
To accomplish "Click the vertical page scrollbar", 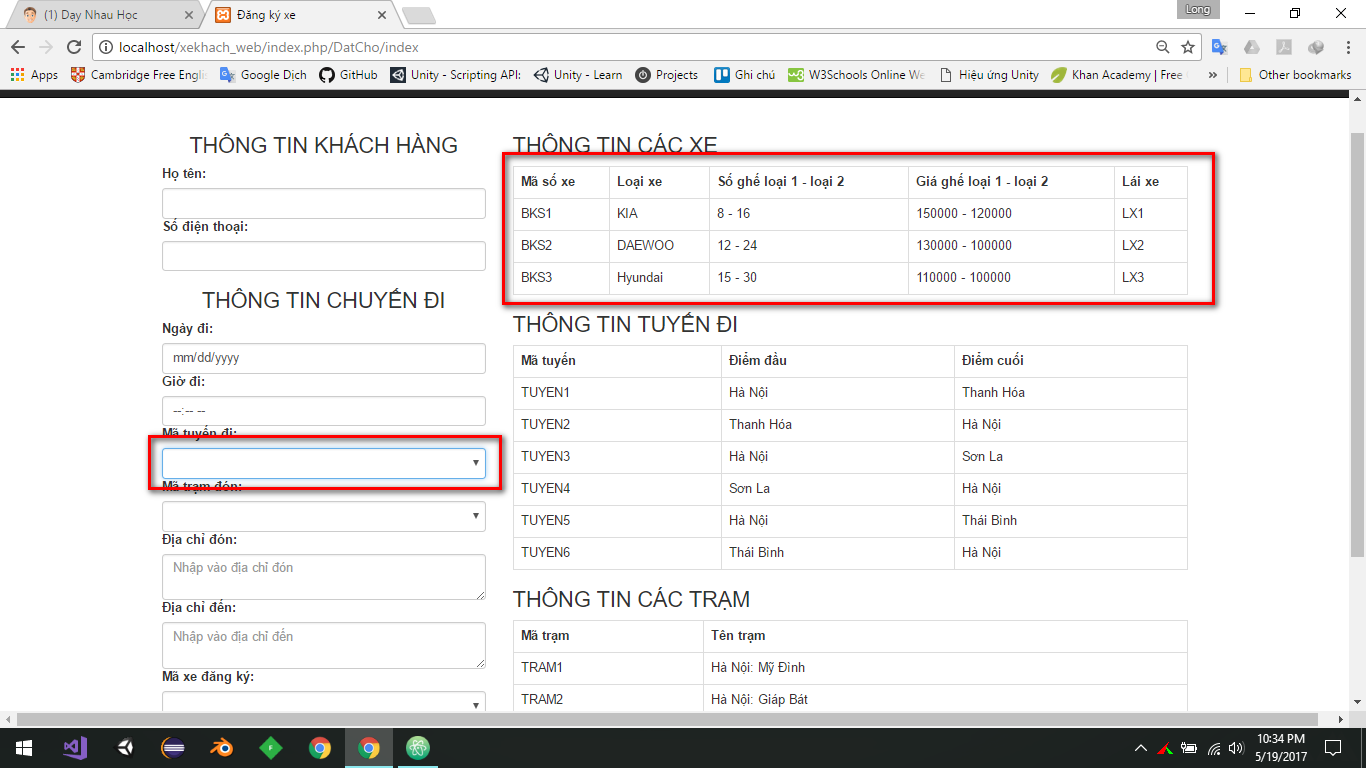I will 1357,340.
